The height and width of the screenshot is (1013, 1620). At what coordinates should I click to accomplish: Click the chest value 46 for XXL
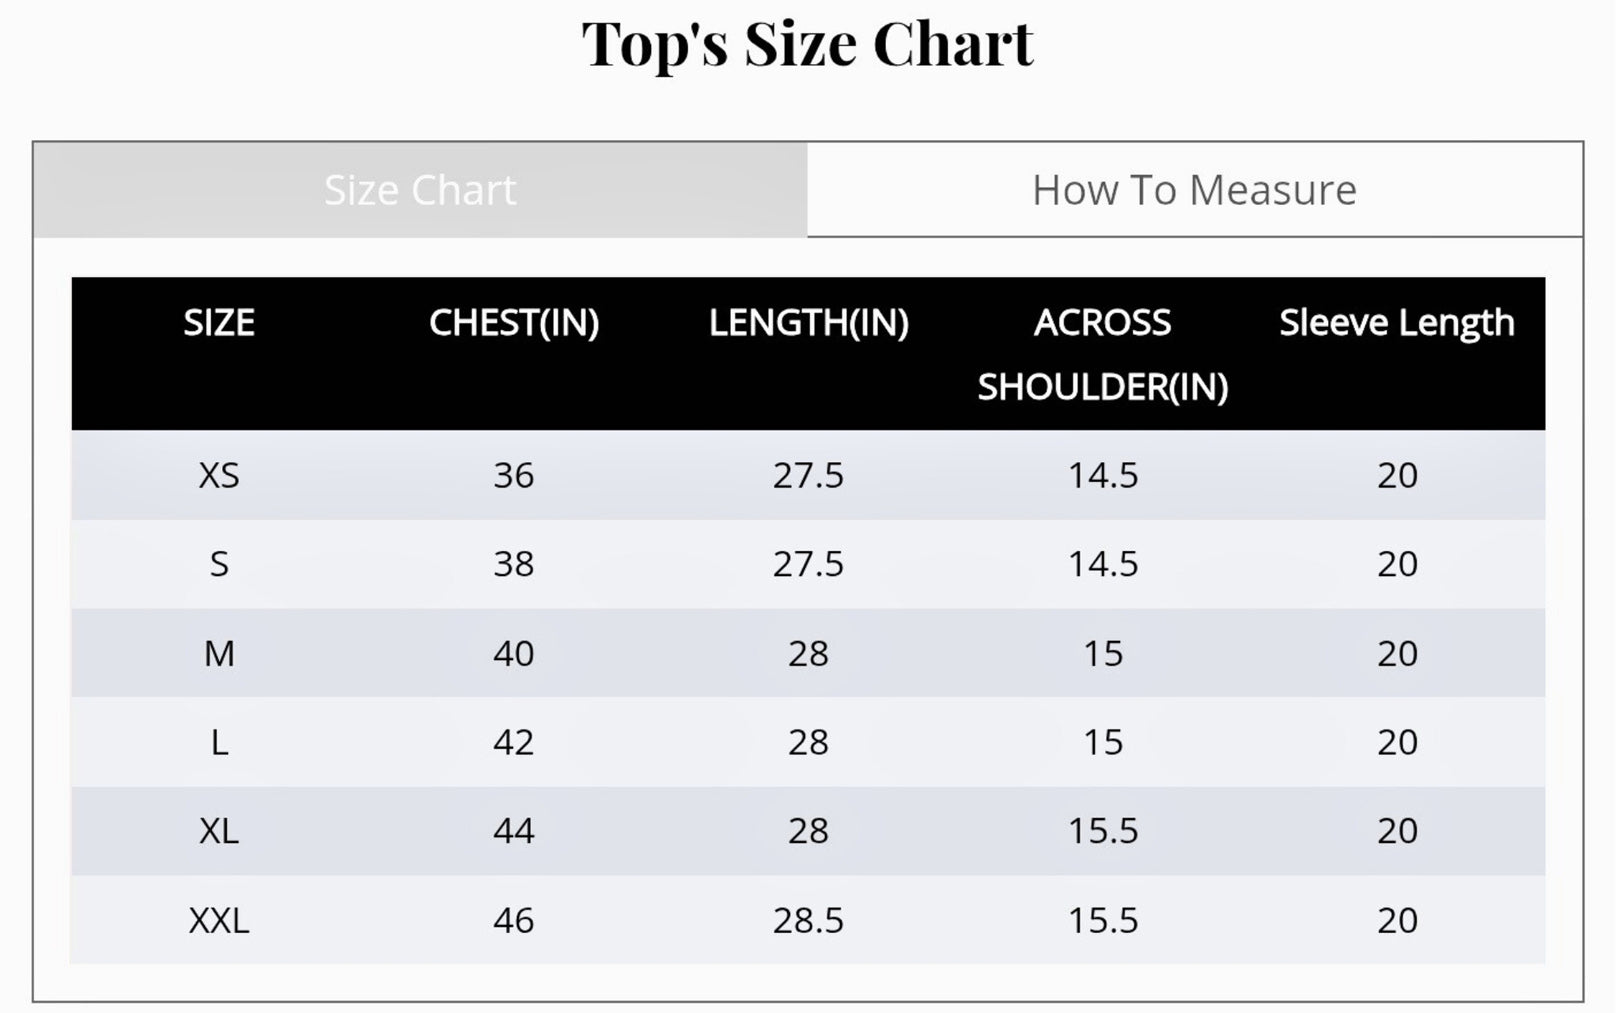[x=514, y=920]
